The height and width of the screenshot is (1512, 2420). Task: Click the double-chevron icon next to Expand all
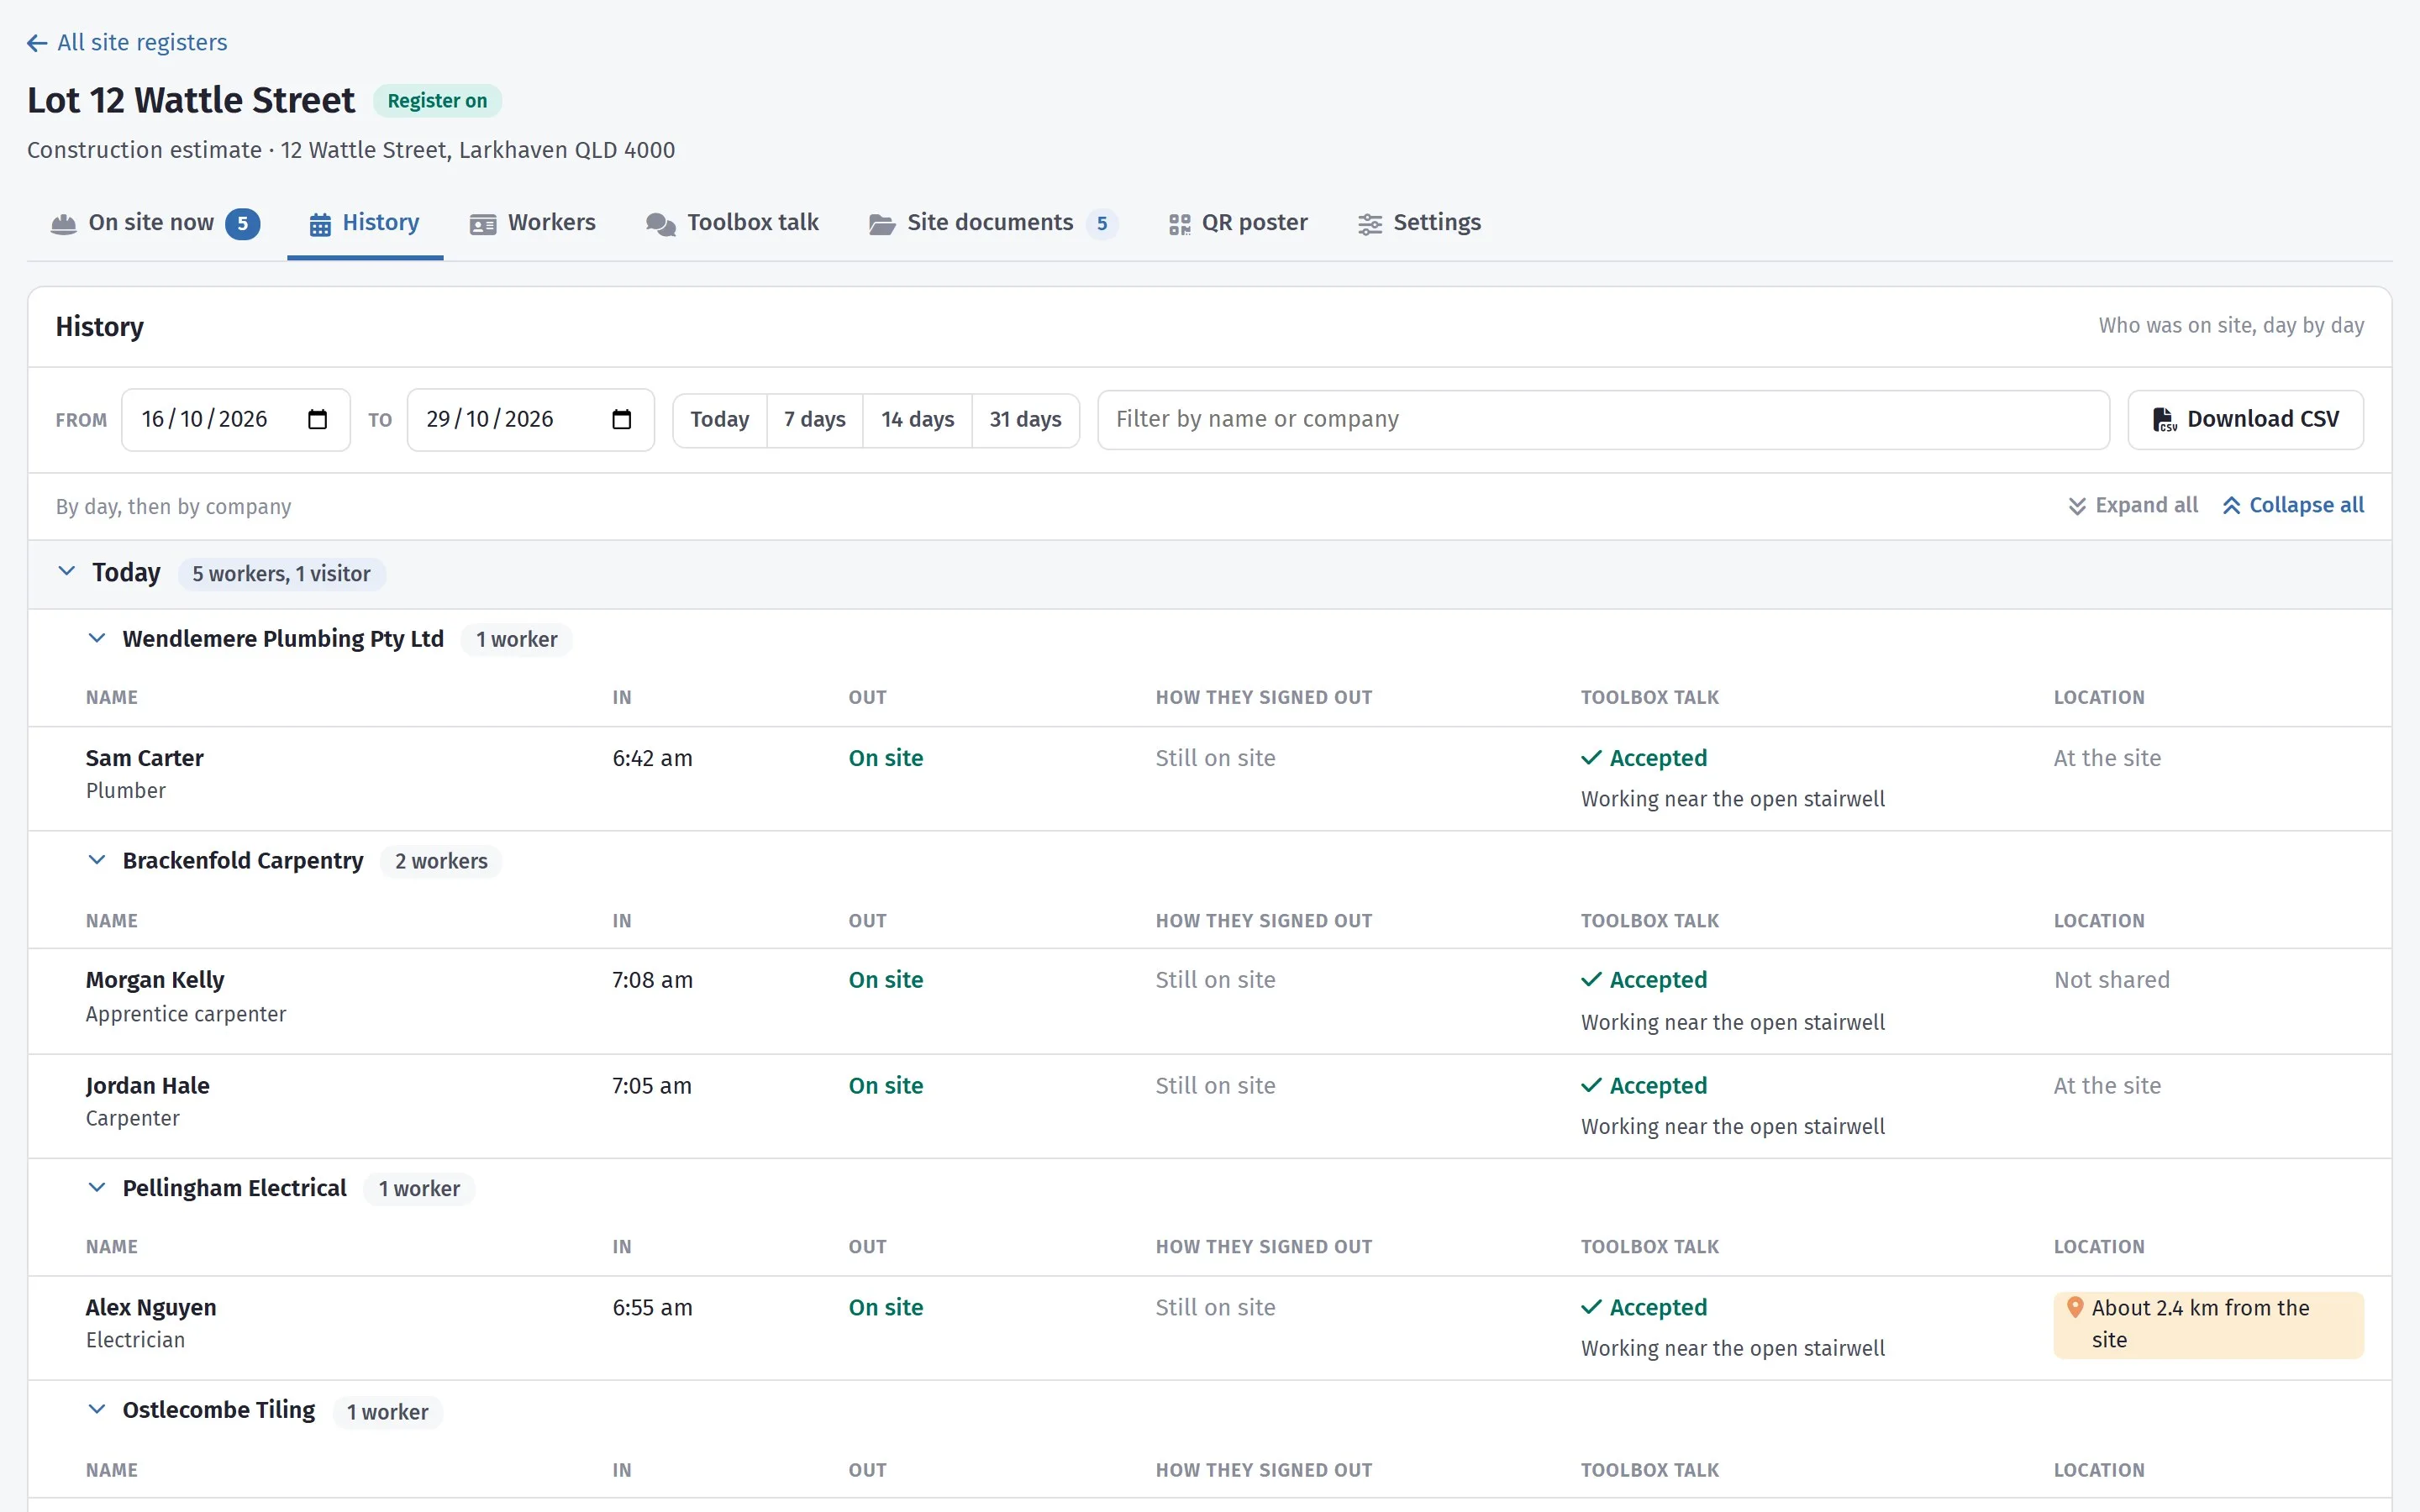pyautogui.click(x=2077, y=506)
